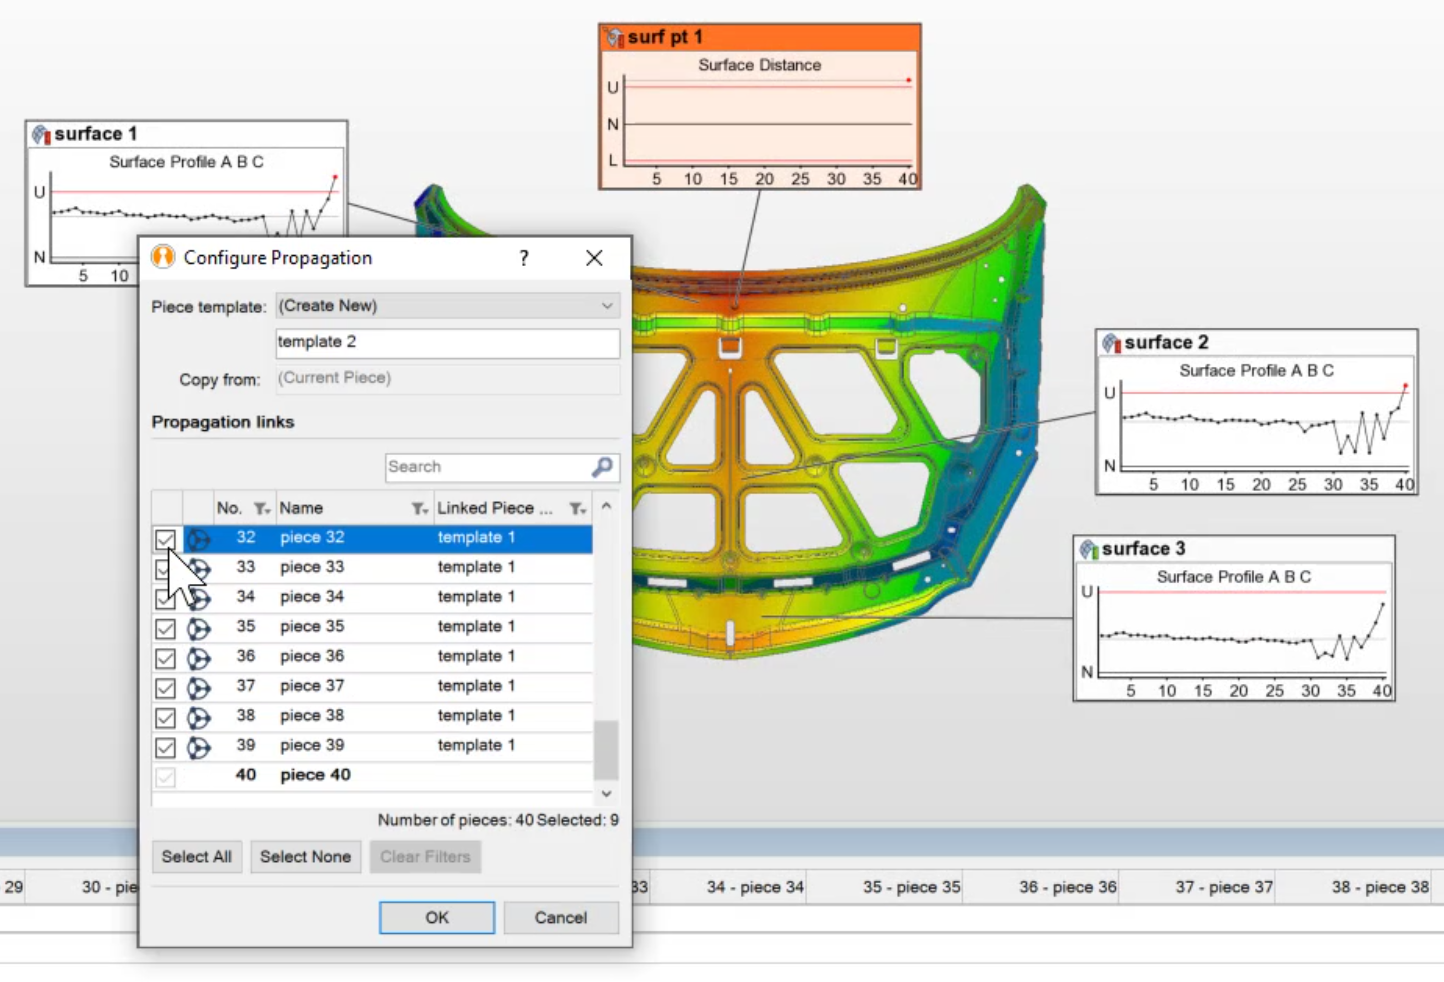Open the No. column filter
The image size is (1444, 982).
(262, 509)
